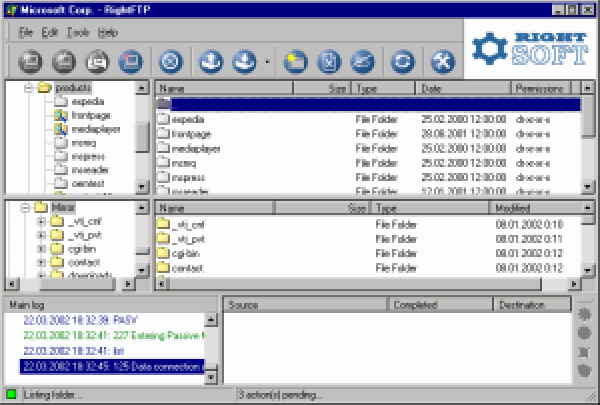
Task: Click the Permissions column header
Action: tap(542, 89)
